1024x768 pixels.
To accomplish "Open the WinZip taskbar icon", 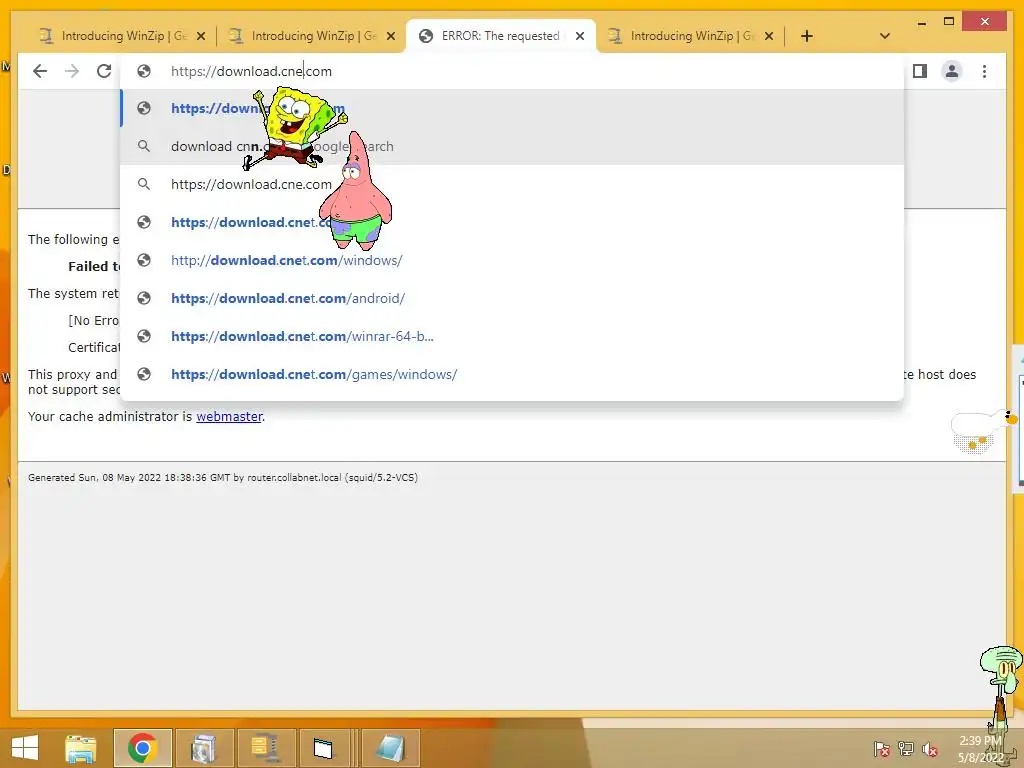I will click(x=264, y=748).
